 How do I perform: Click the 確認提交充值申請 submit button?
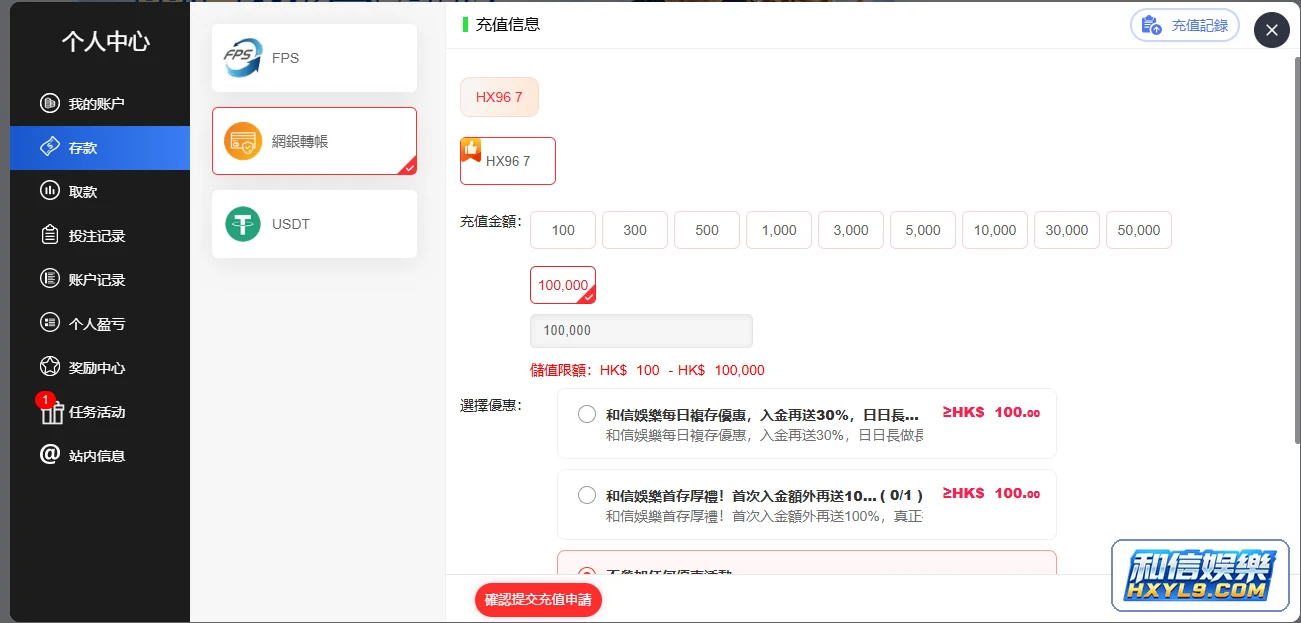tap(538, 600)
